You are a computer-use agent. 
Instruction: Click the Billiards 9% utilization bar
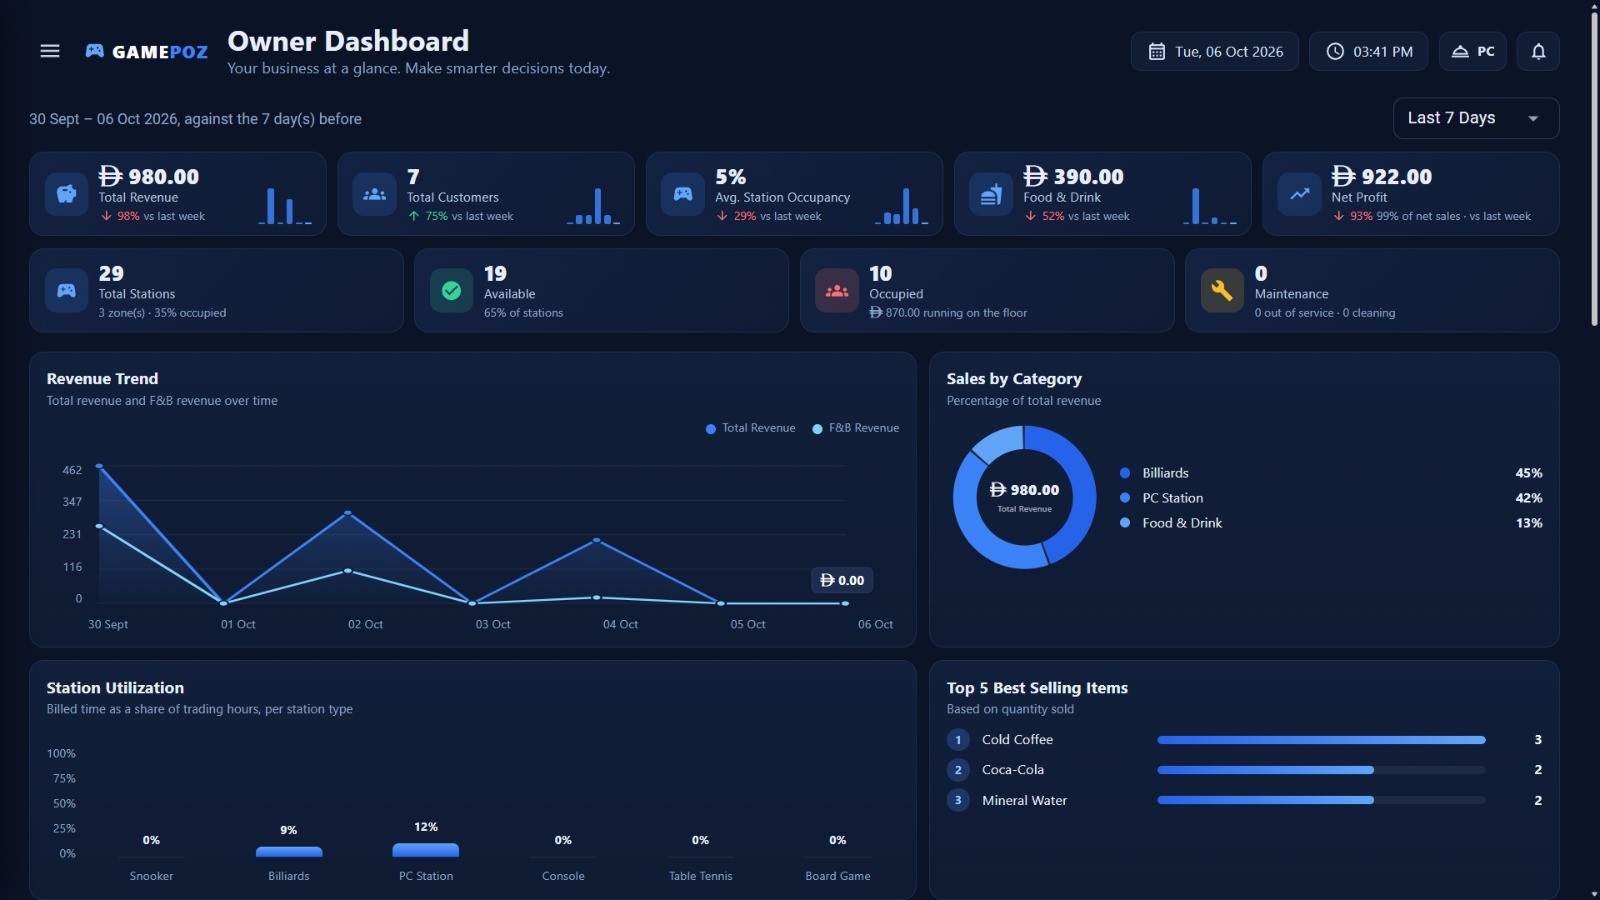click(289, 852)
